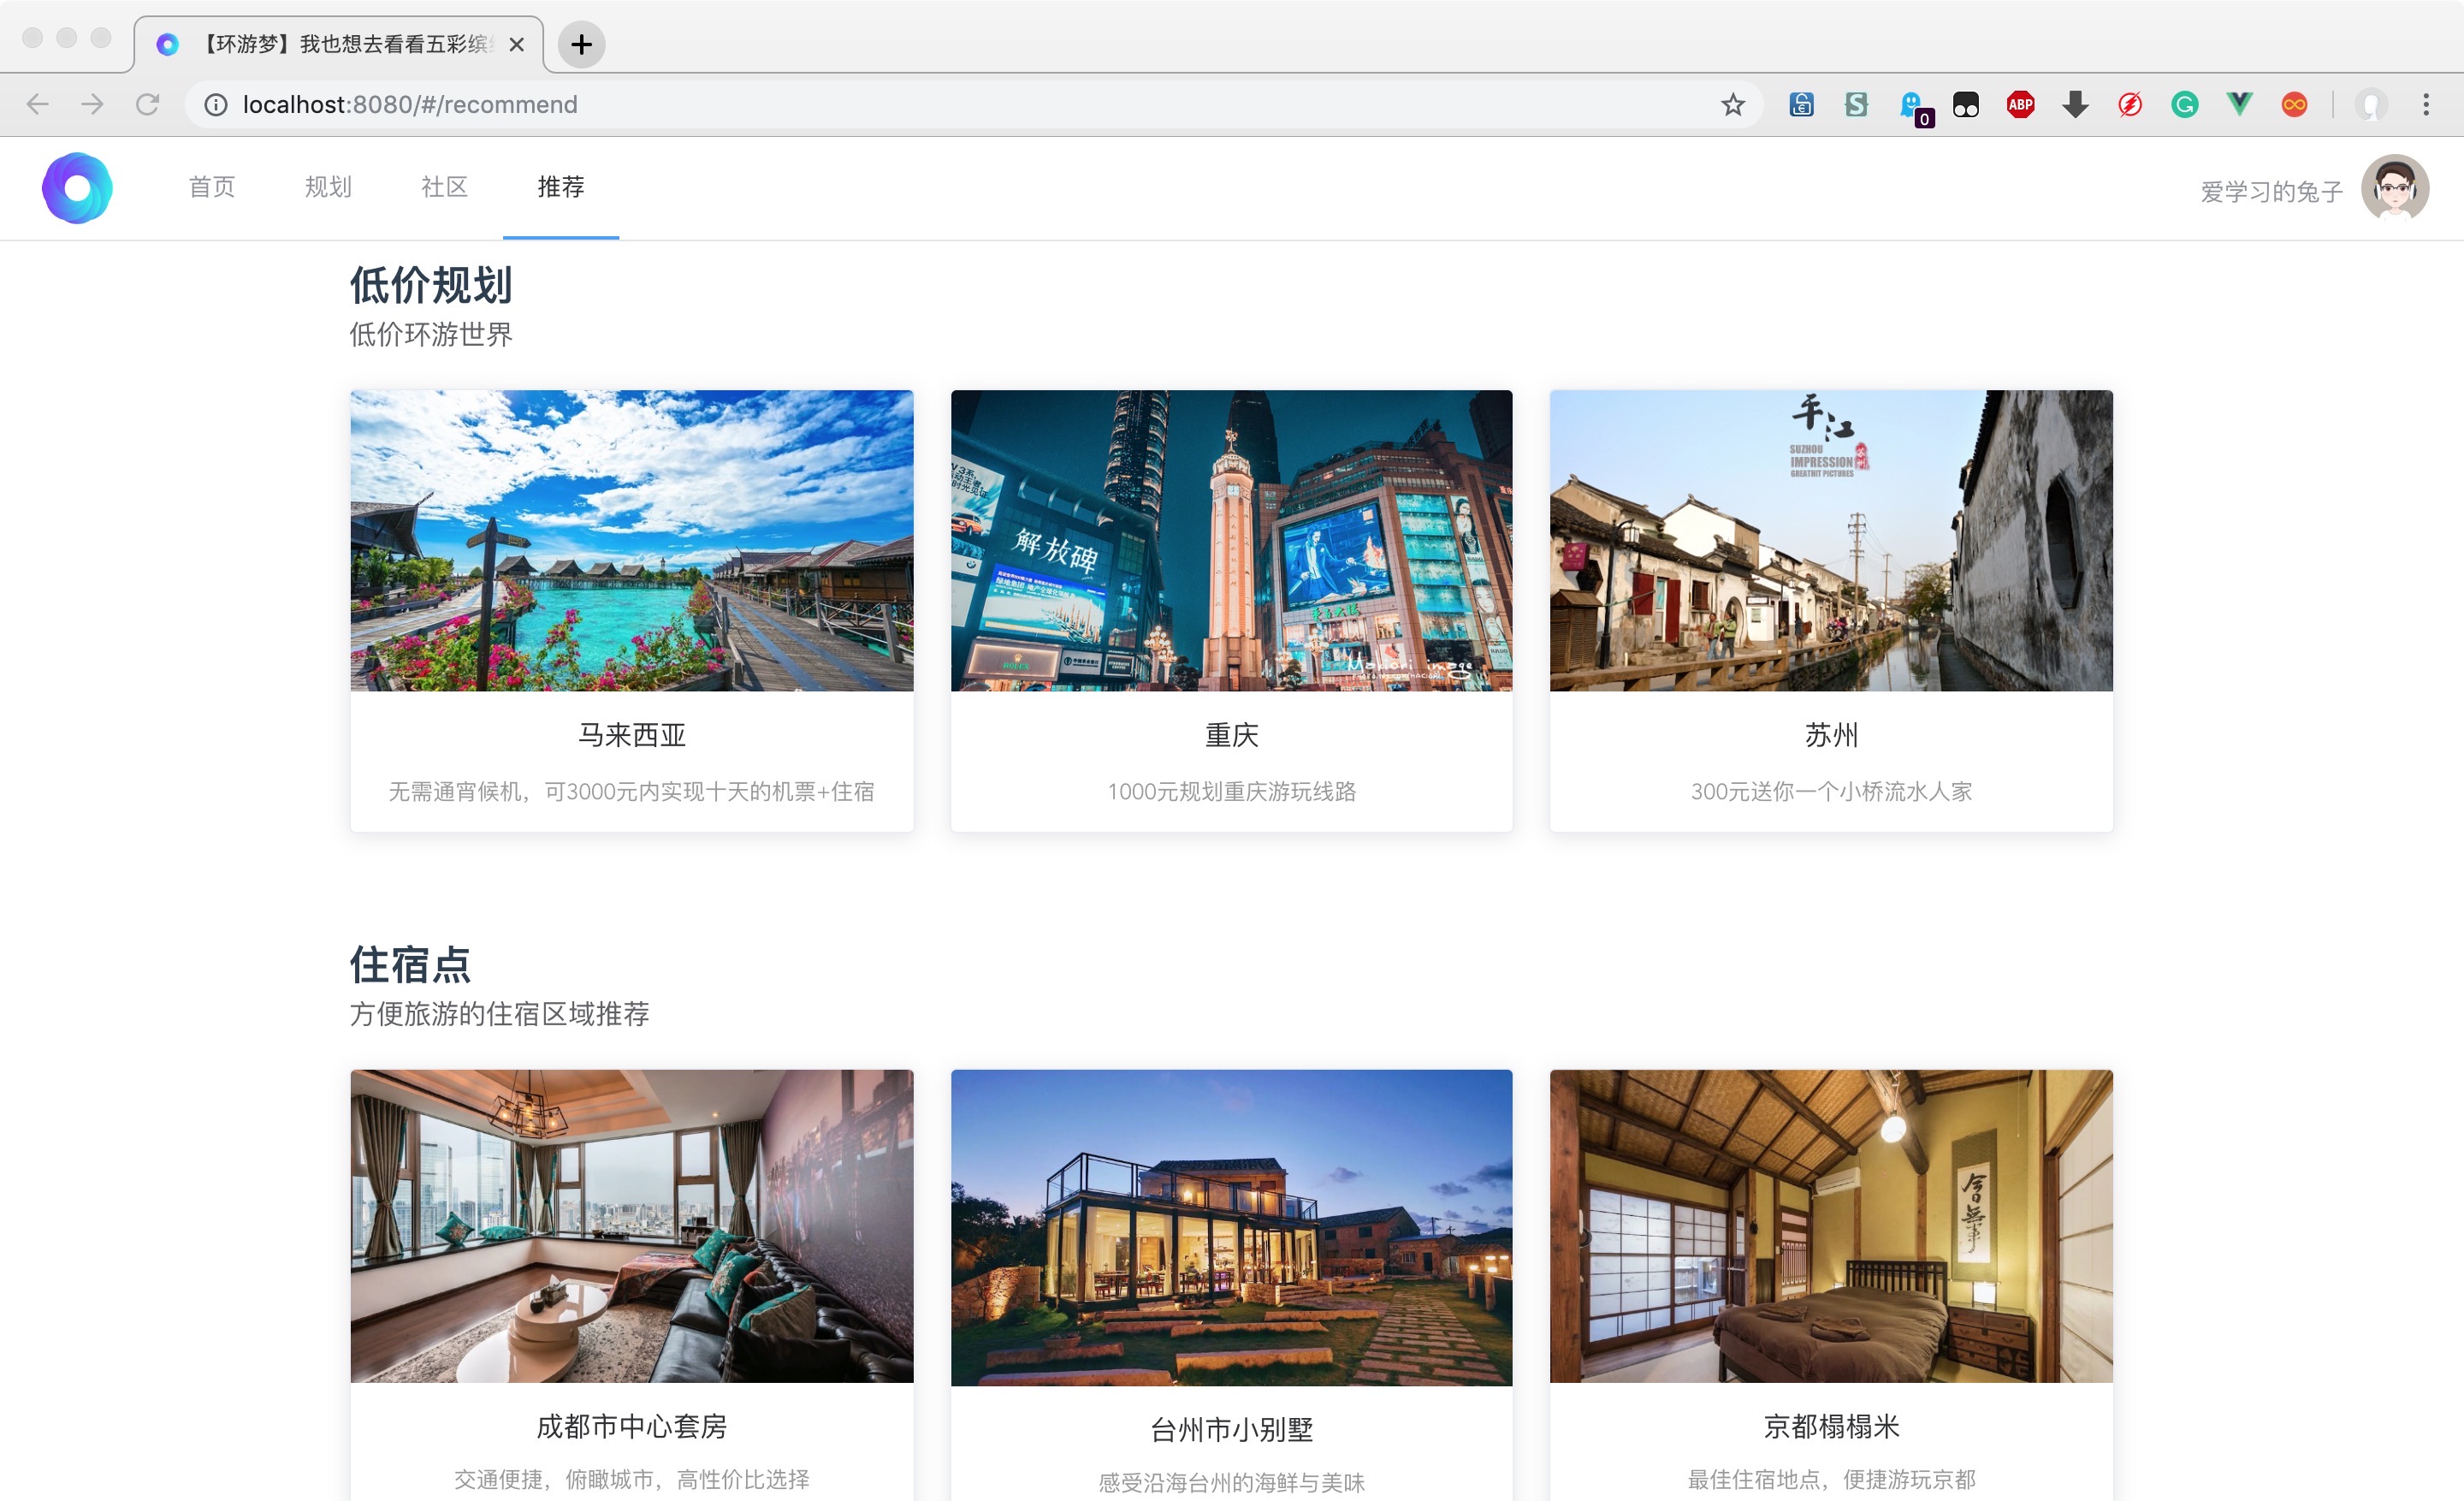Viewport: 2464px width, 1501px height.
Task: Open the 马来西亚 resort photo
Action: pyautogui.click(x=631, y=540)
